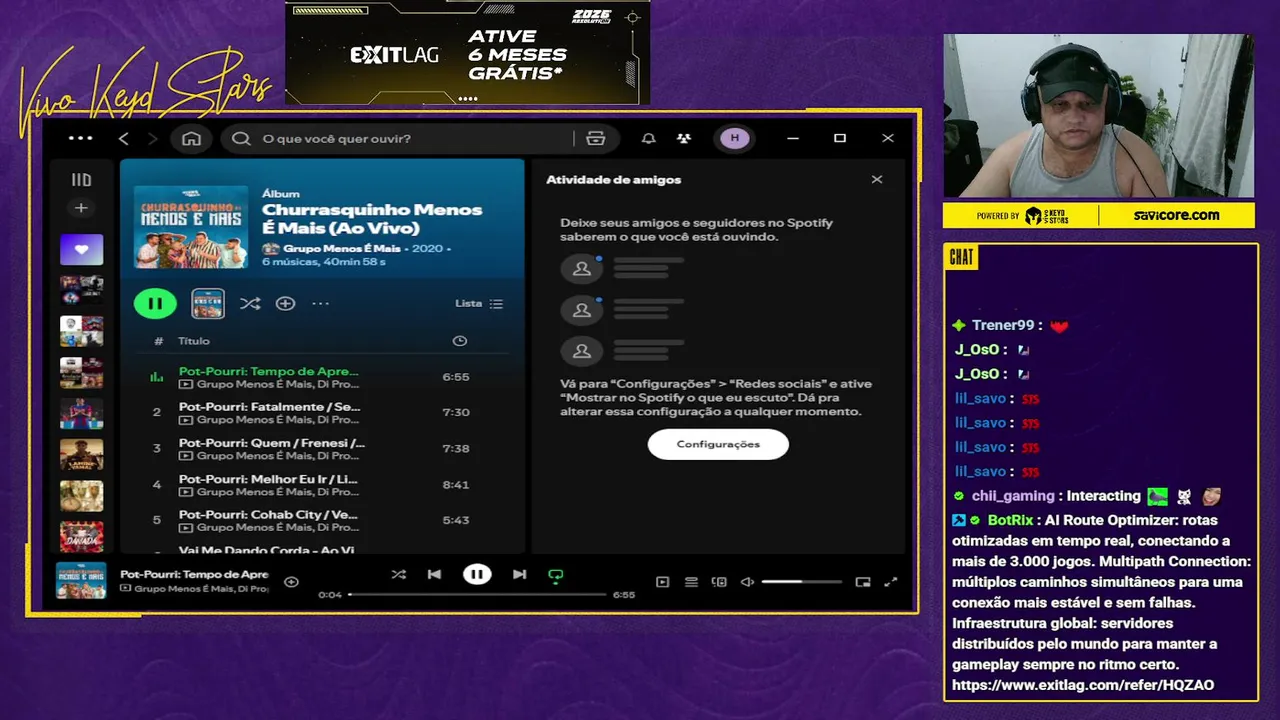Image resolution: width=1280 pixels, height=720 pixels.
Task: Pause playback using the bottom white button
Action: [x=477, y=574]
